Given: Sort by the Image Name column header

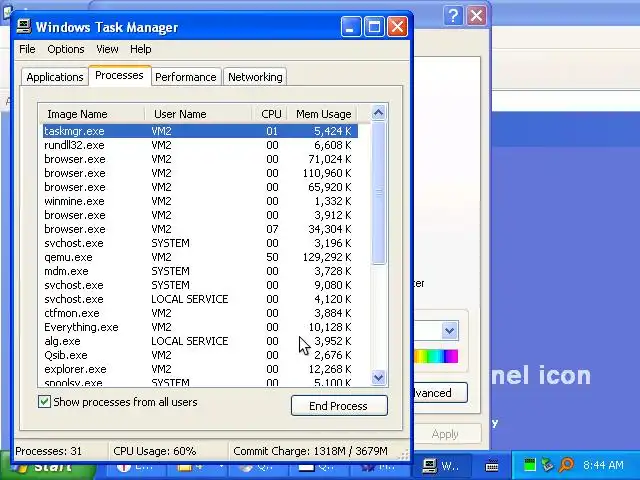Looking at the screenshot, I should click(92, 114).
